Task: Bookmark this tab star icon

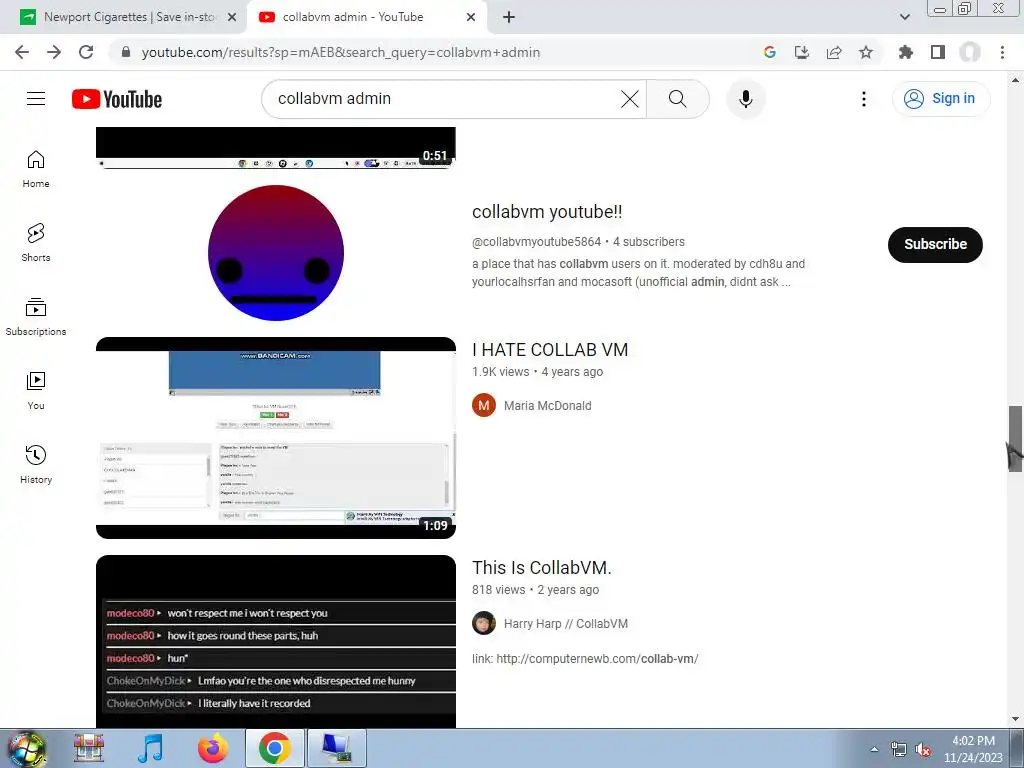Action: [x=866, y=52]
